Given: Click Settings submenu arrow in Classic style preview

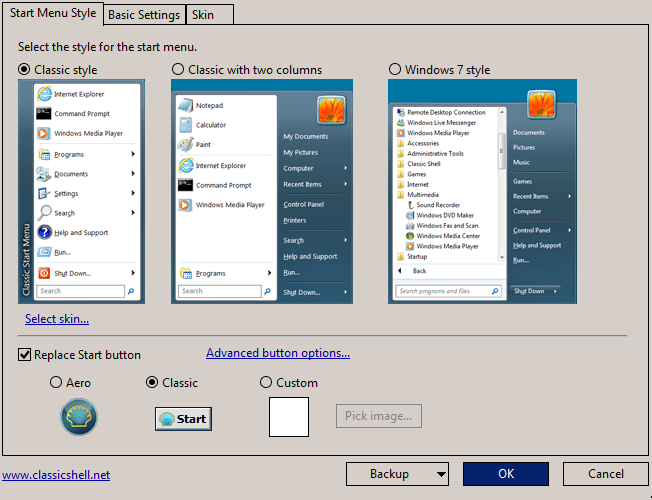Looking at the screenshot, I should coord(133,193).
